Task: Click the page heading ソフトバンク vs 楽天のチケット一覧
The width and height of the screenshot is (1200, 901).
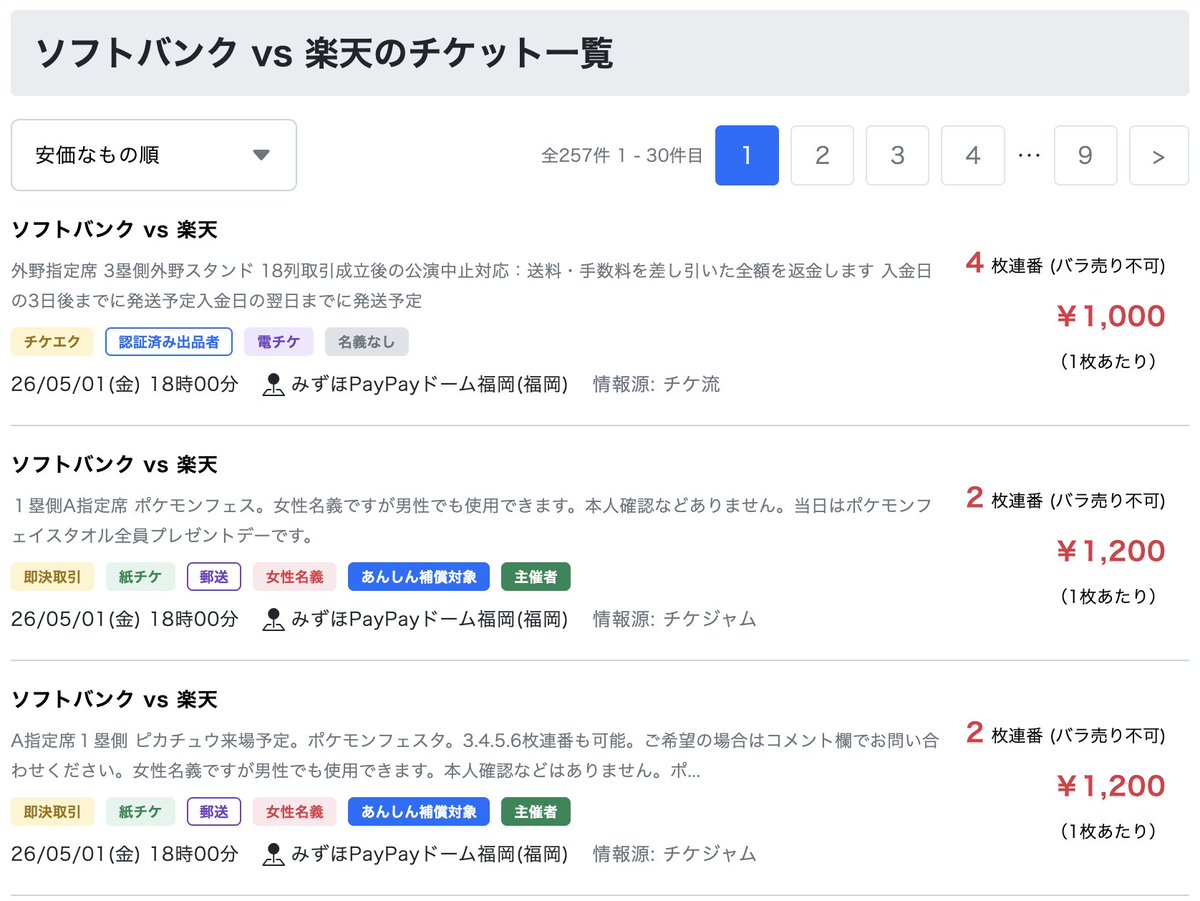Action: point(323,53)
